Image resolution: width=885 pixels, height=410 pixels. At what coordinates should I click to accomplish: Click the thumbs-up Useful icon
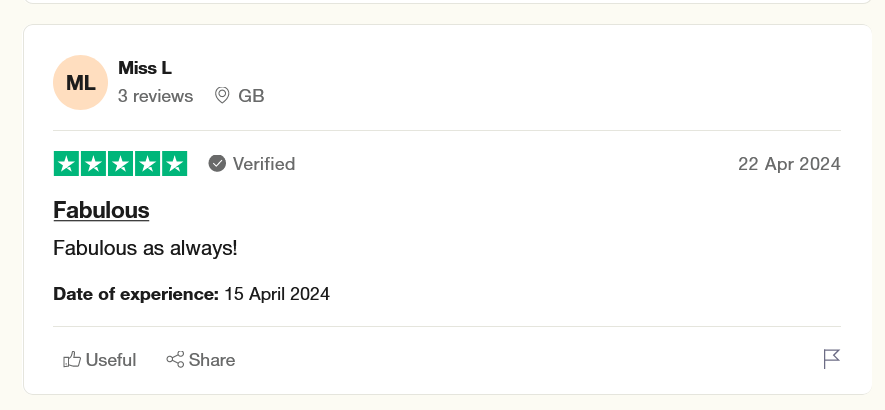coord(72,360)
